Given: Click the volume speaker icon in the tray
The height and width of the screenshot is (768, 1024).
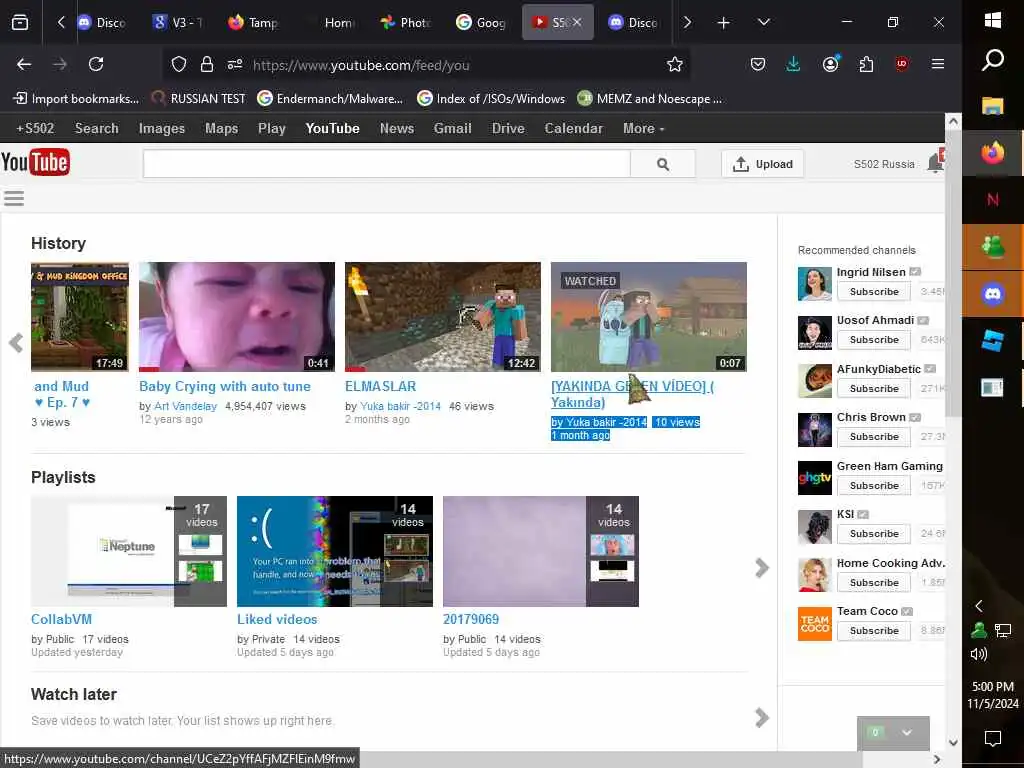Looking at the screenshot, I should (x=979, y=654).
